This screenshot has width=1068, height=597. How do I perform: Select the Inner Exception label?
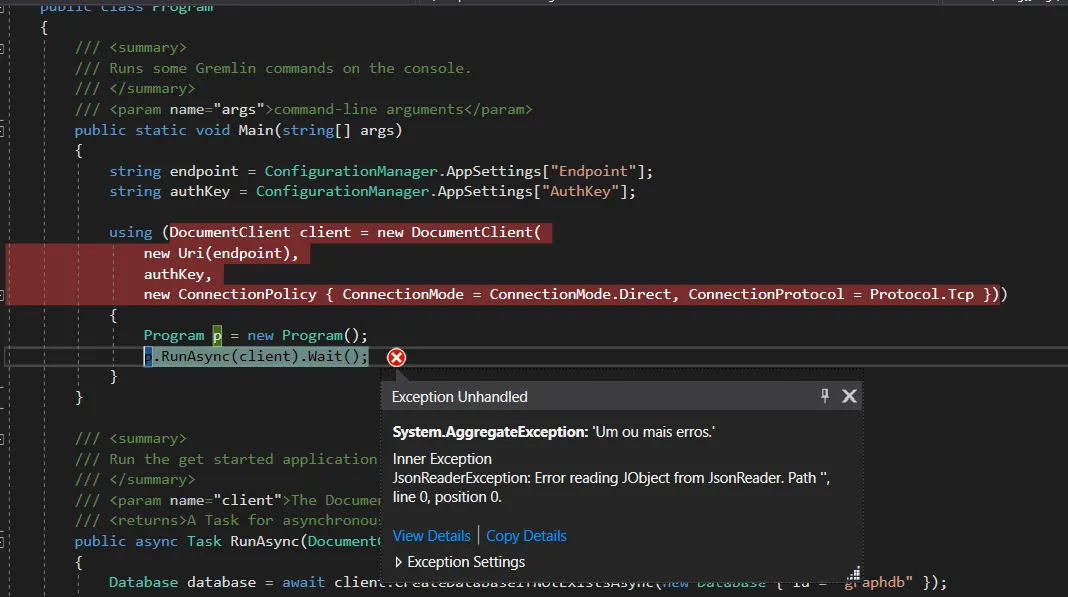point(442,459)
